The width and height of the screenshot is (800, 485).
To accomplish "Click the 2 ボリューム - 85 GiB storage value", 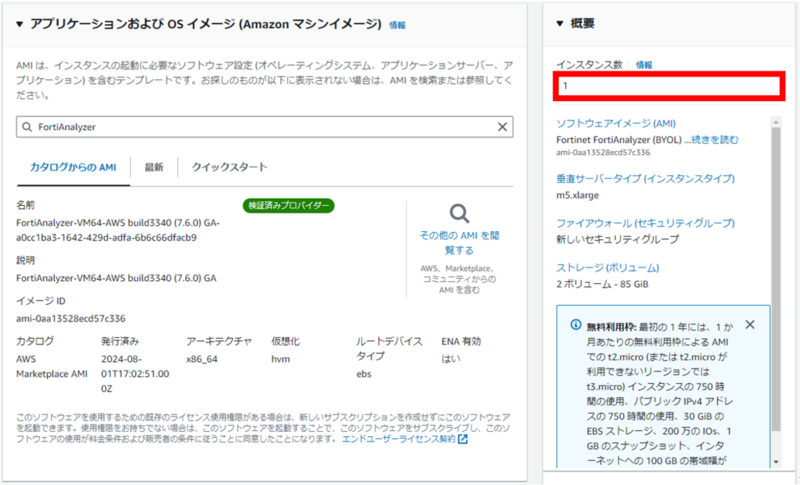I will tap(602, 284).
